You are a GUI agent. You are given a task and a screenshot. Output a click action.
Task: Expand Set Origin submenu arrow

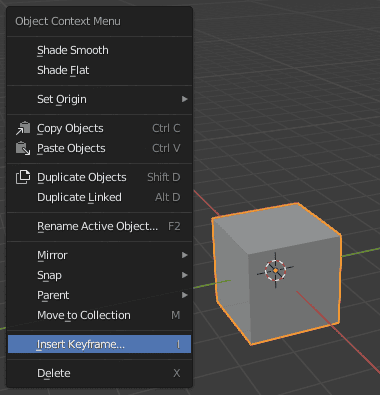184,99
